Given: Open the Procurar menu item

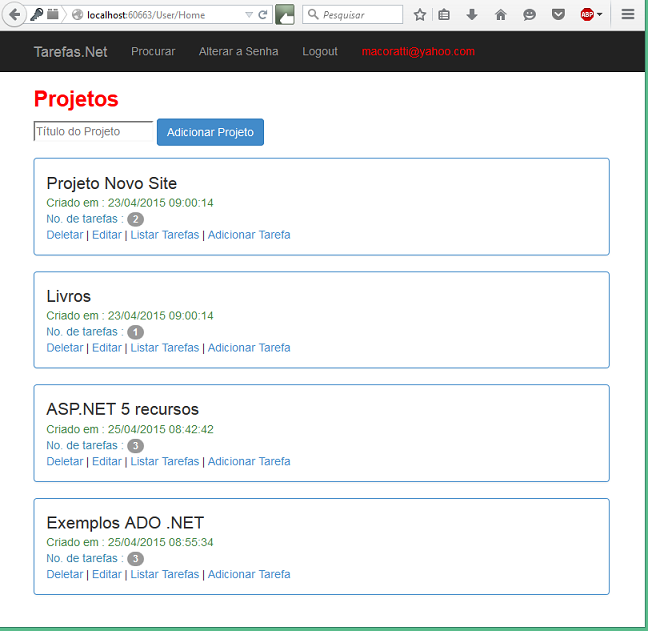Looking at the screenshot, I should coord(153,51).
